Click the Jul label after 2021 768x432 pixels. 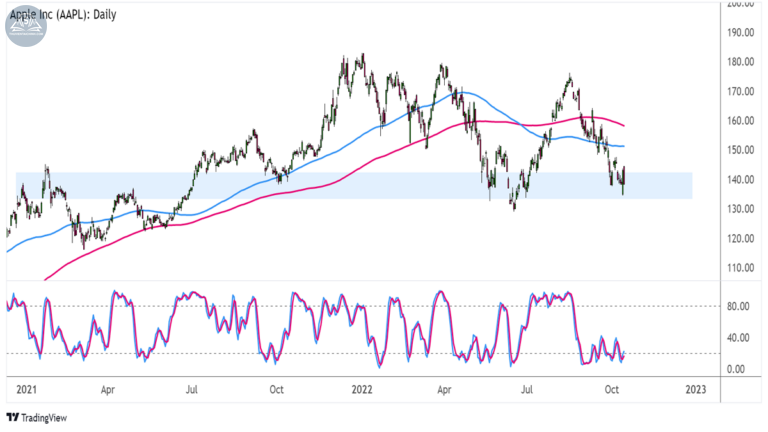[x=192, y=389]
